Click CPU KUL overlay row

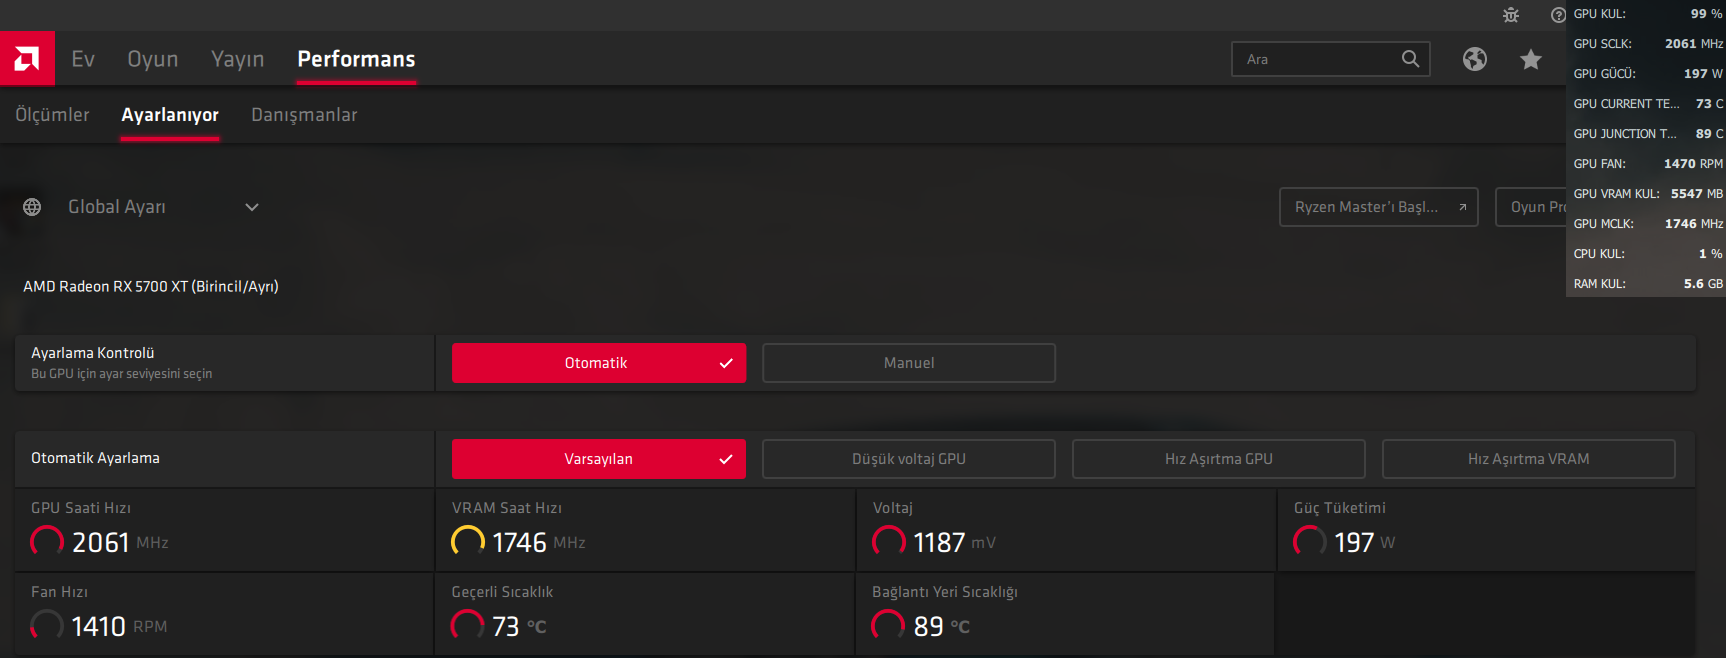pos(1646,254)
